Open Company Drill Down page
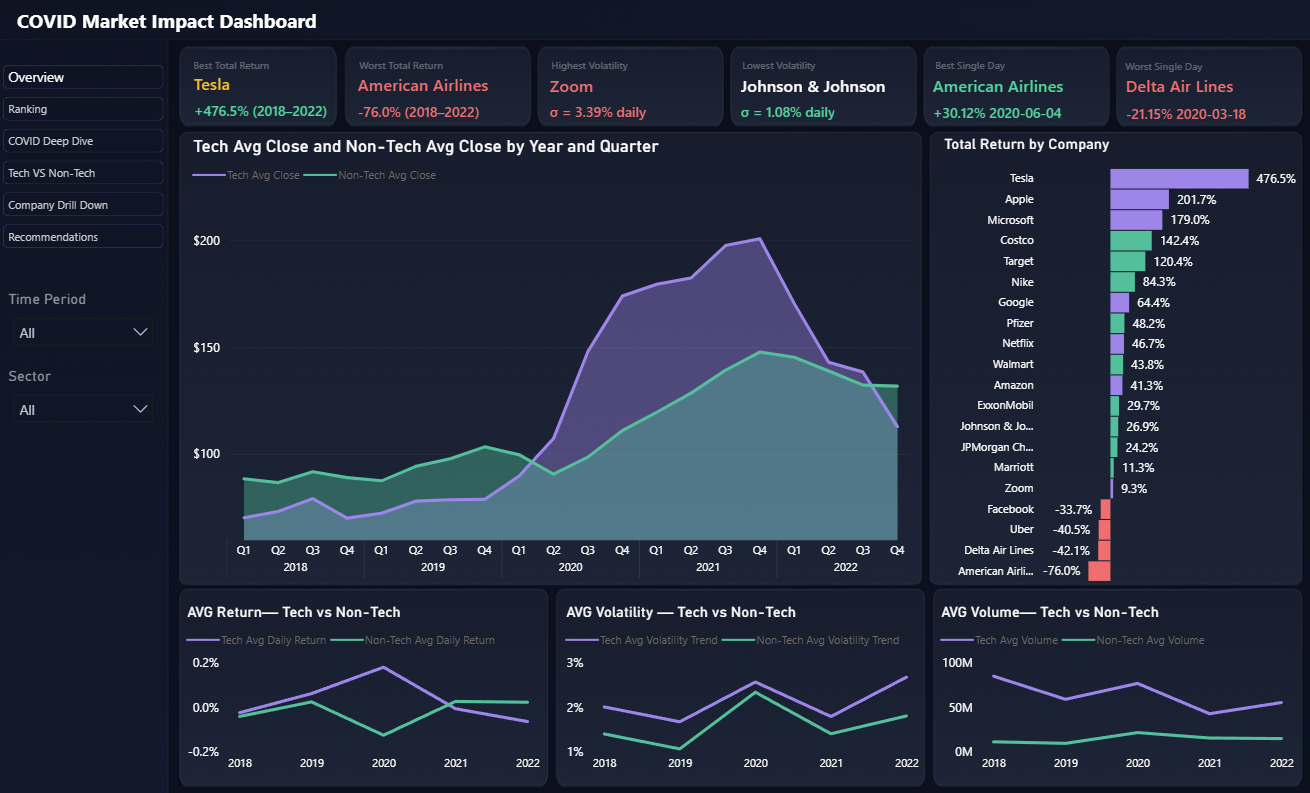The height and width of the screenshot is (793, 1310). point(83,205)
